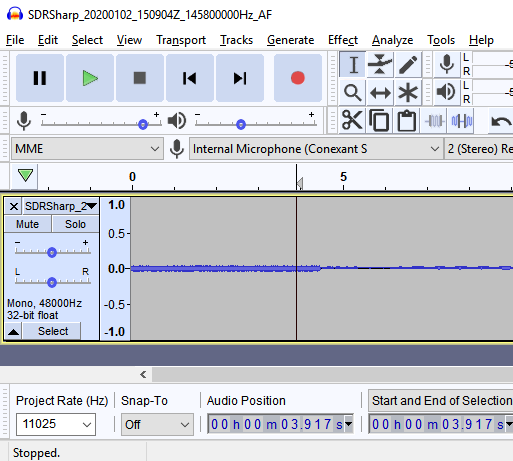Open the Help menu
Screen dimensions: 513x461
point(481,40)
